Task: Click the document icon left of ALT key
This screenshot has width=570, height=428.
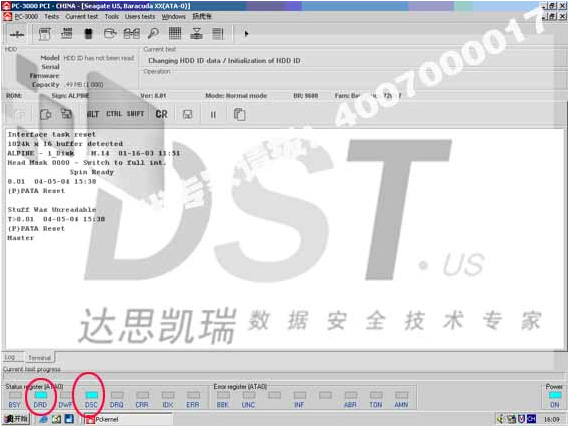Action: tap(45, 115)
